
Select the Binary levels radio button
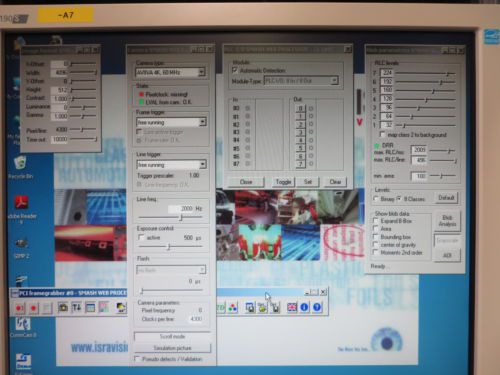[x=376, y=199]
